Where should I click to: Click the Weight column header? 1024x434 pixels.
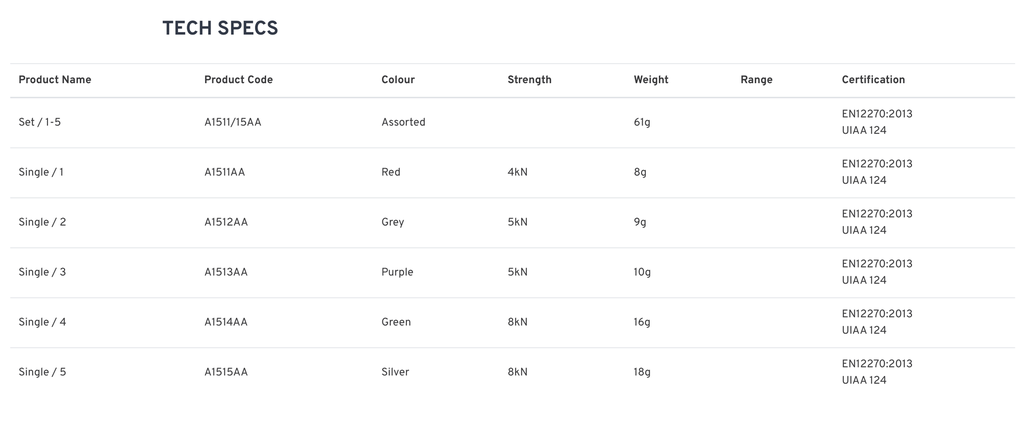click(651, 80)
